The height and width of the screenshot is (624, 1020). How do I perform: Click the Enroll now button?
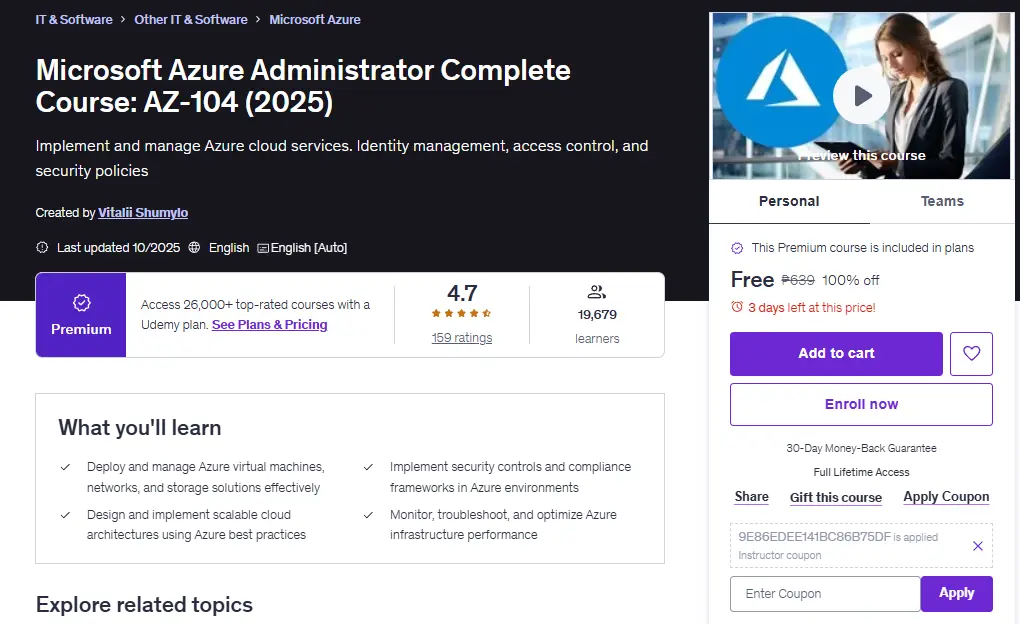click(x=861, y=404)
